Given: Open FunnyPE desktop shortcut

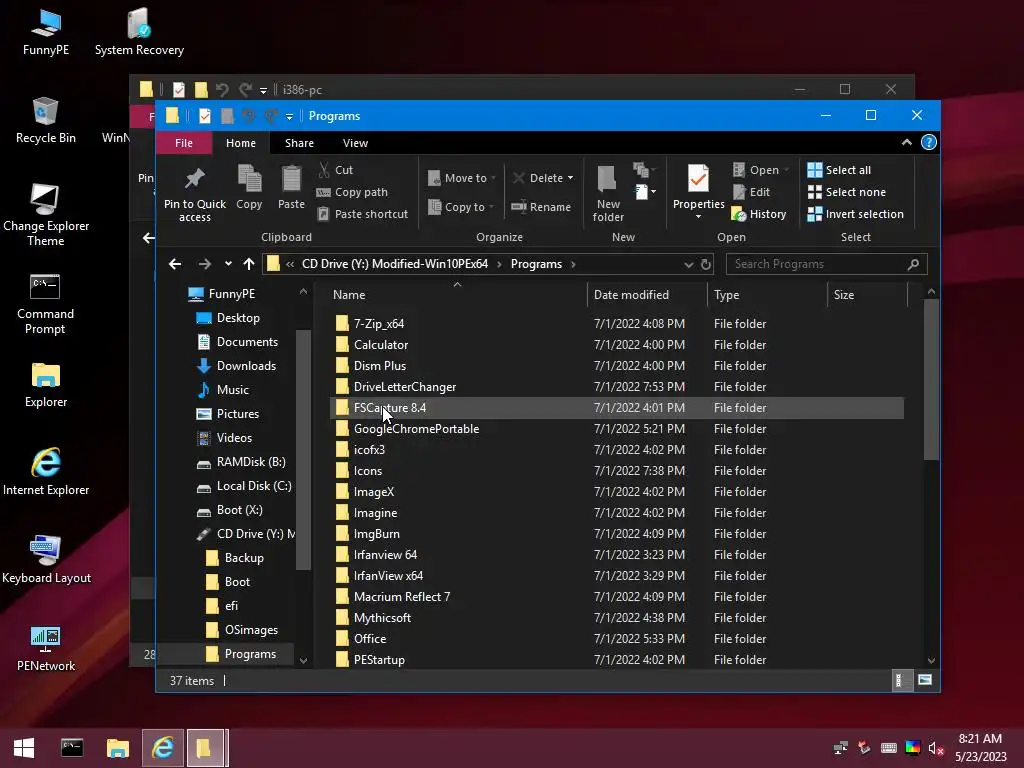Looking at the screenshot, I should pyautogui.click(x=46, y=31).
